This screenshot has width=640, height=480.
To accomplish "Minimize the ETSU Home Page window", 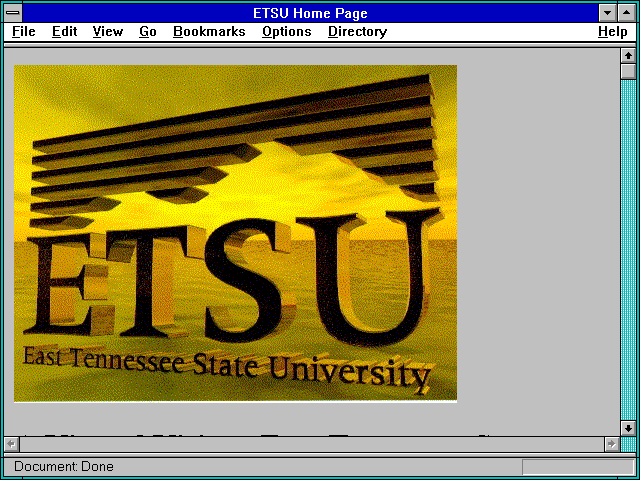I will (x=608, y=13).
